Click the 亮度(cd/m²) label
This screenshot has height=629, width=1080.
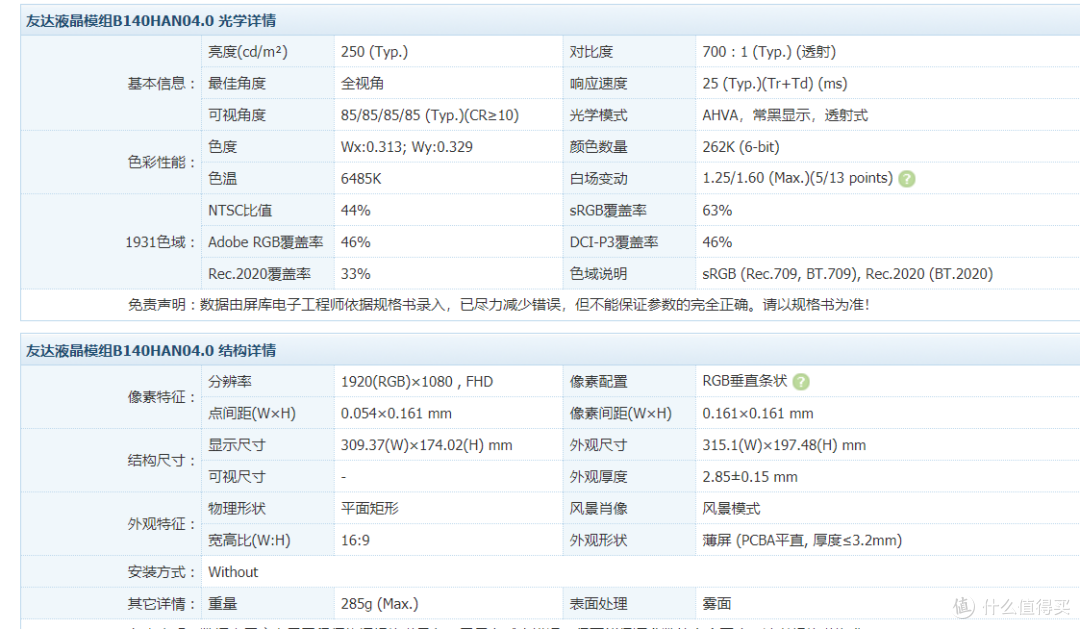click(x=247, y=52)
